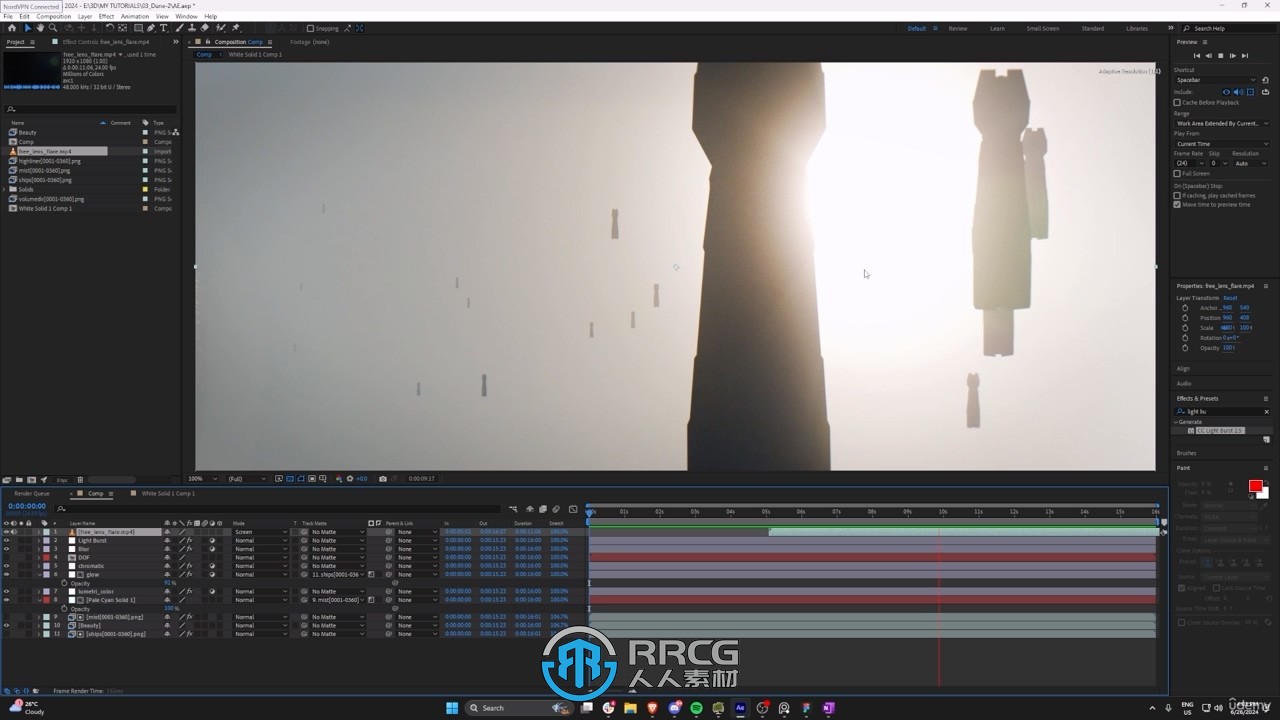Open the Effect menu
Screen dimensions: 1280x720
coord(106,16)
